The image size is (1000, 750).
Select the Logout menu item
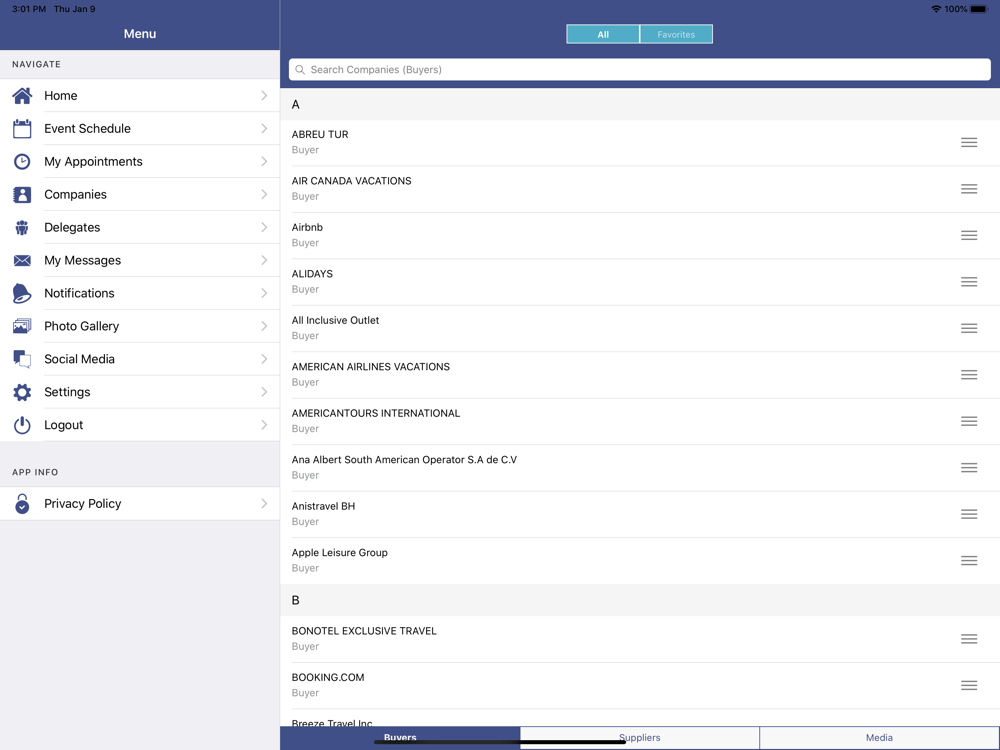[140, 425]
